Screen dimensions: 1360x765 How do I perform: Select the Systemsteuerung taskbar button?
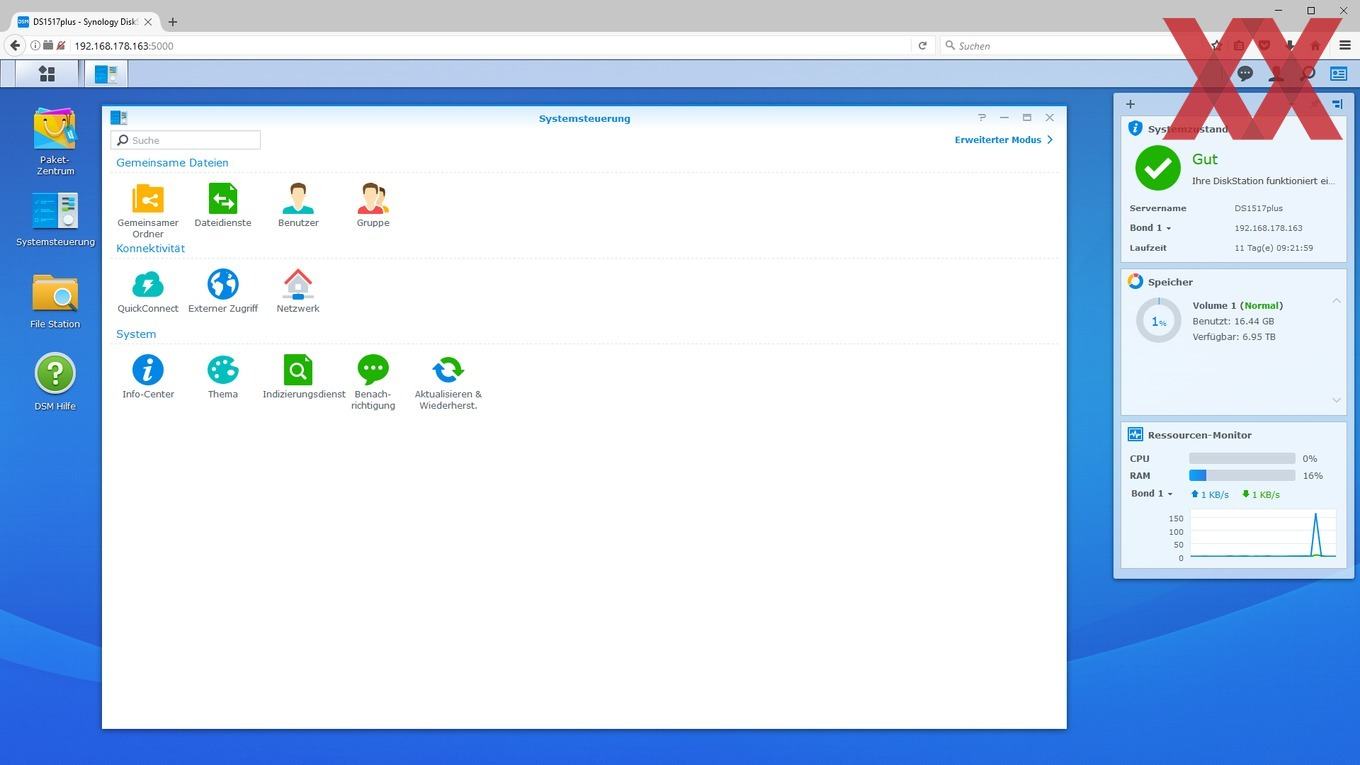click(106, 73)
